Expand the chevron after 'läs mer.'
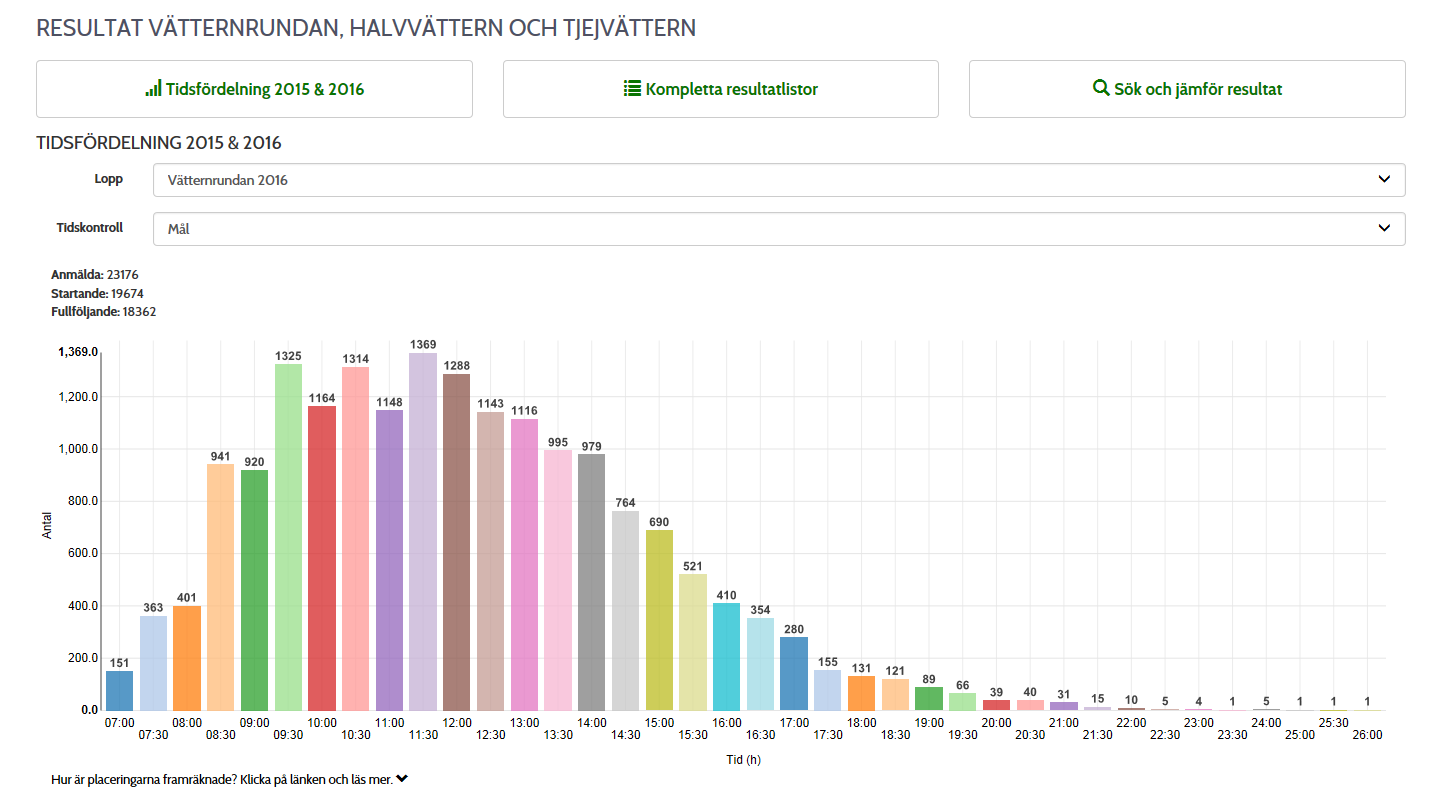This screenshot has height=800, width=1453. [402, 779]
